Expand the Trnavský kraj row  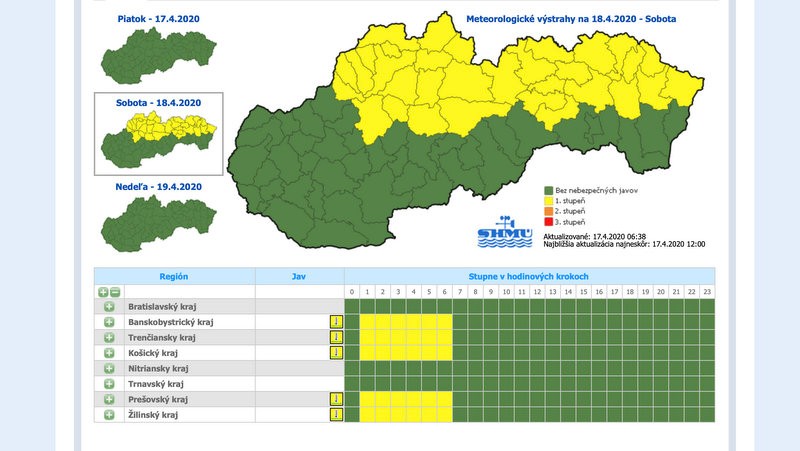pyautogui.click(x=109, y=384)
